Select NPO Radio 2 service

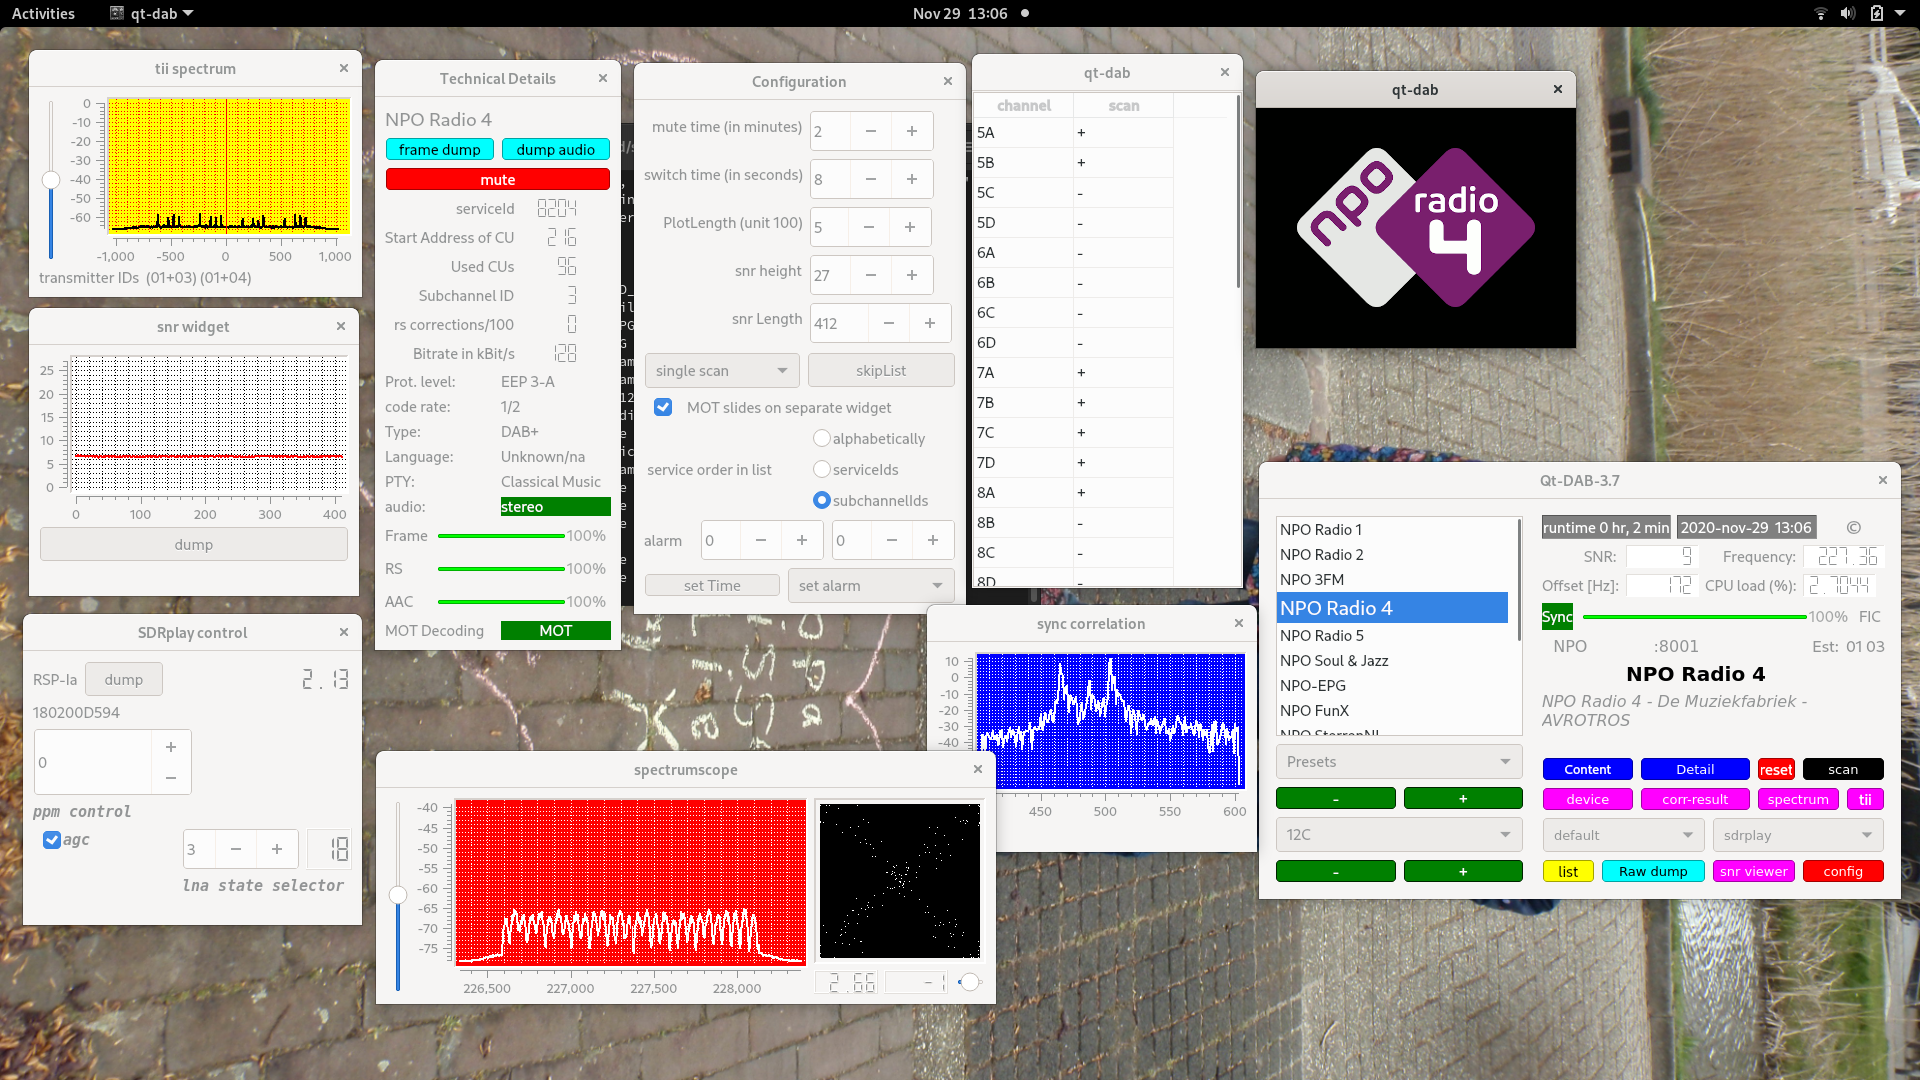coord(1392,554)
